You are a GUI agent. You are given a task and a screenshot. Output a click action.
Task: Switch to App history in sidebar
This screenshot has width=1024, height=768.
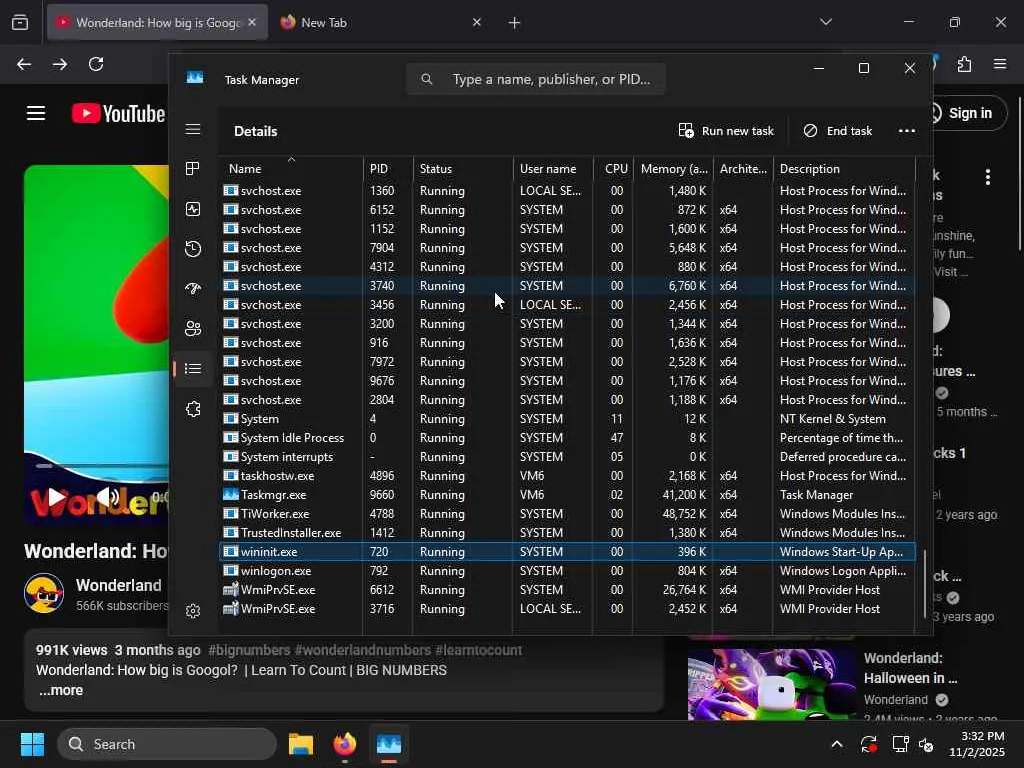point(193,249)
